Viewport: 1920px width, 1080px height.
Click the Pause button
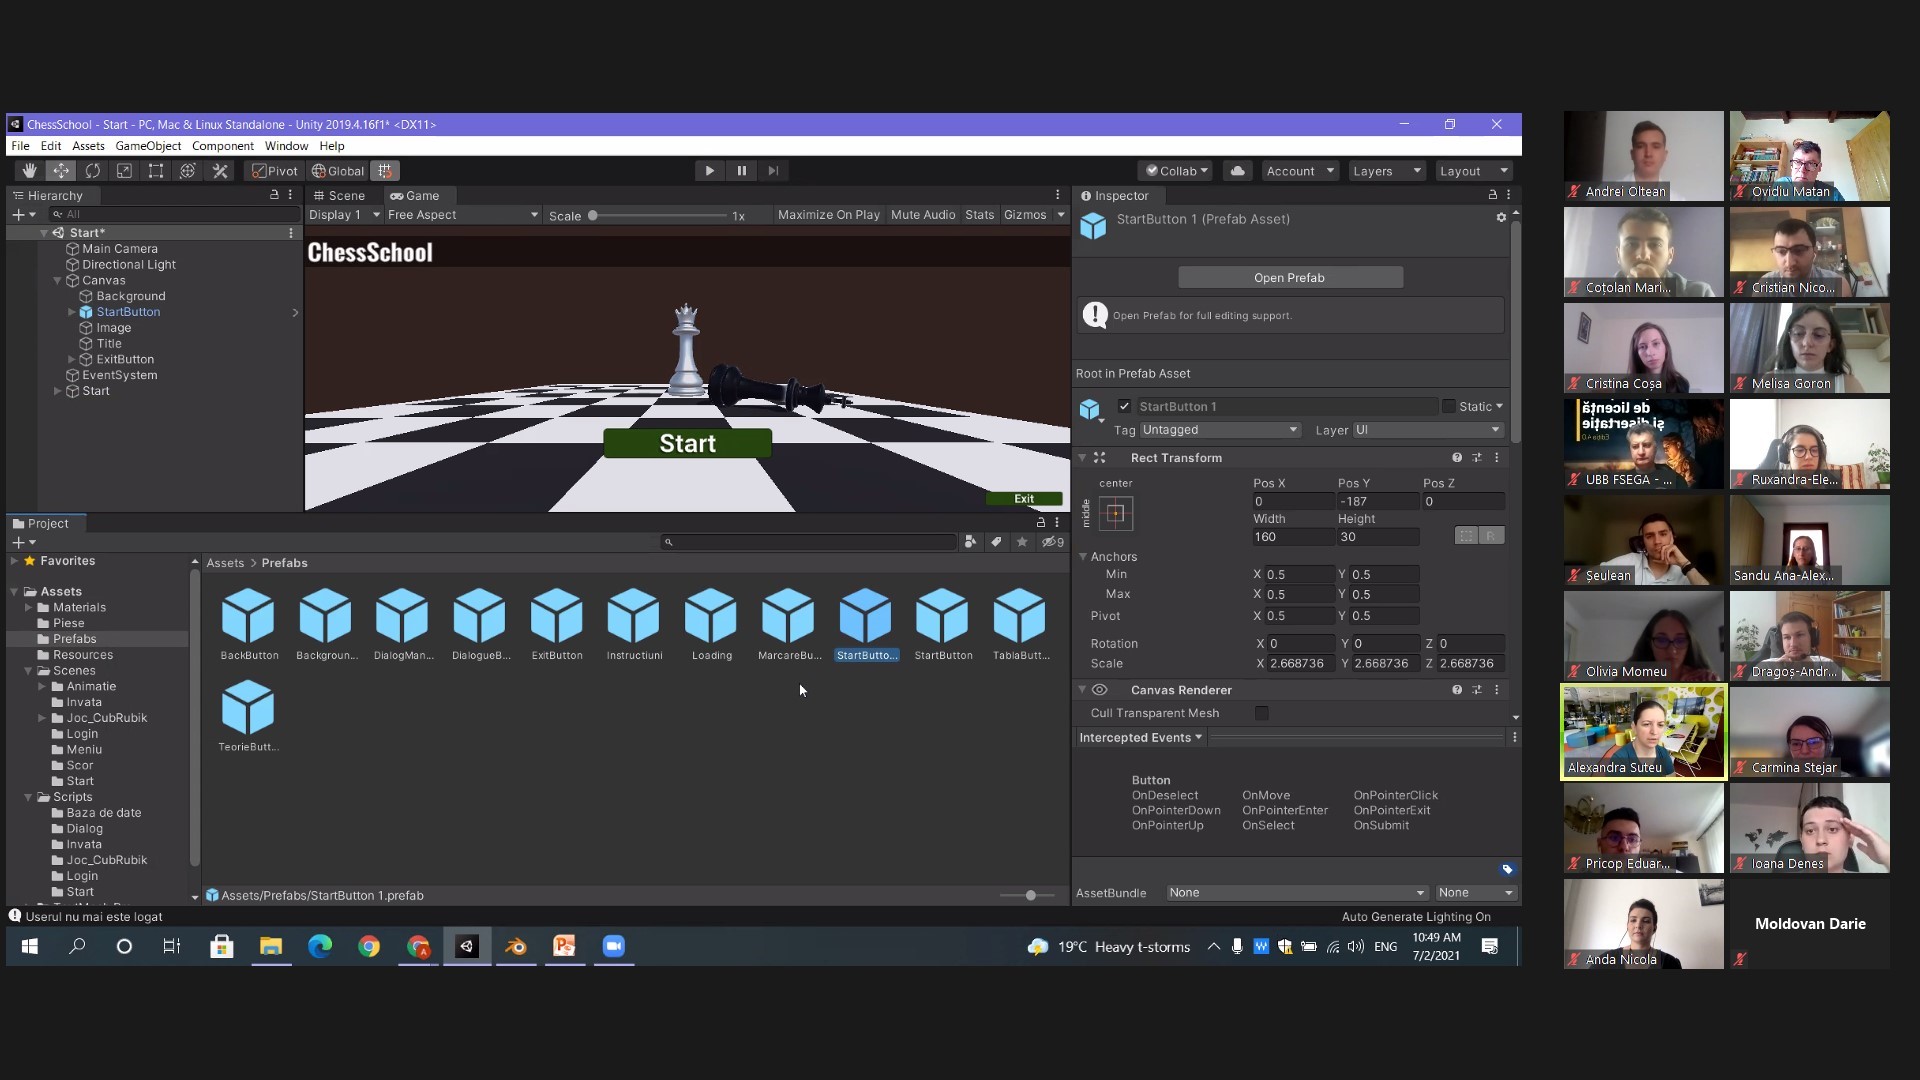click(x=741, y=171)
